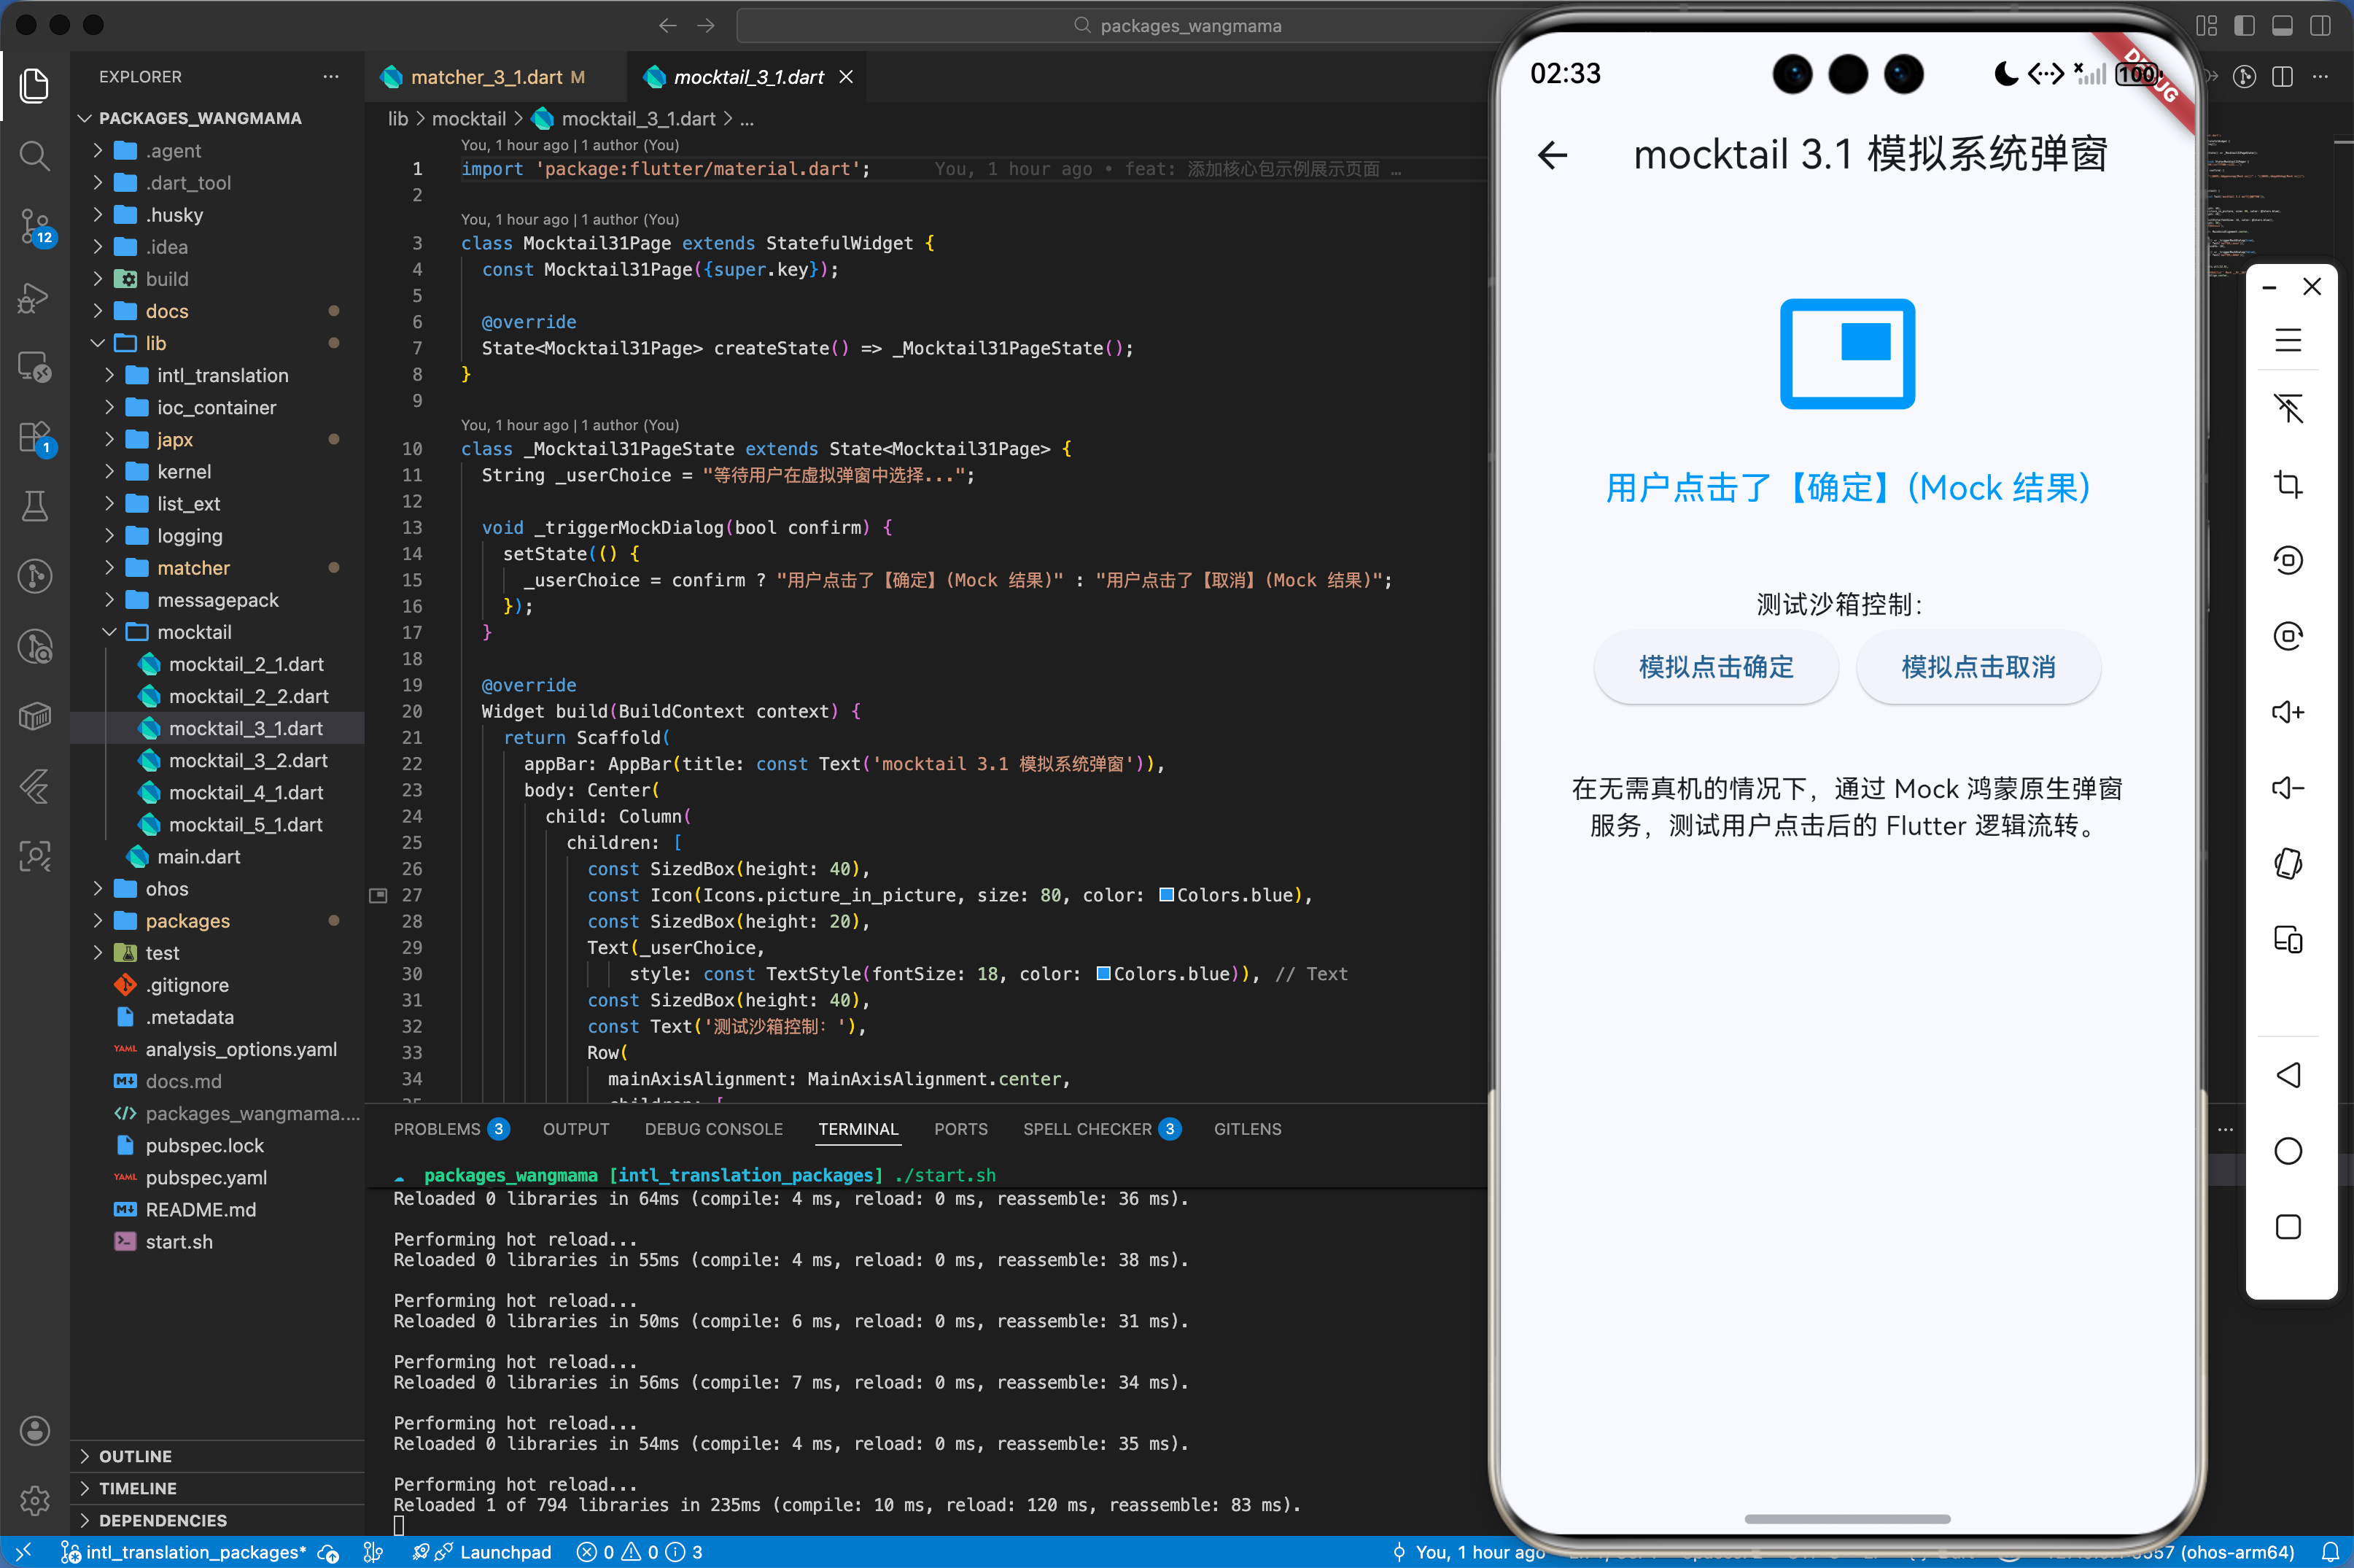This screenshot has height=1568, width=2354.
Task: Open mocktail_2_1.dart in the explorer
Action: click(246, 664)
